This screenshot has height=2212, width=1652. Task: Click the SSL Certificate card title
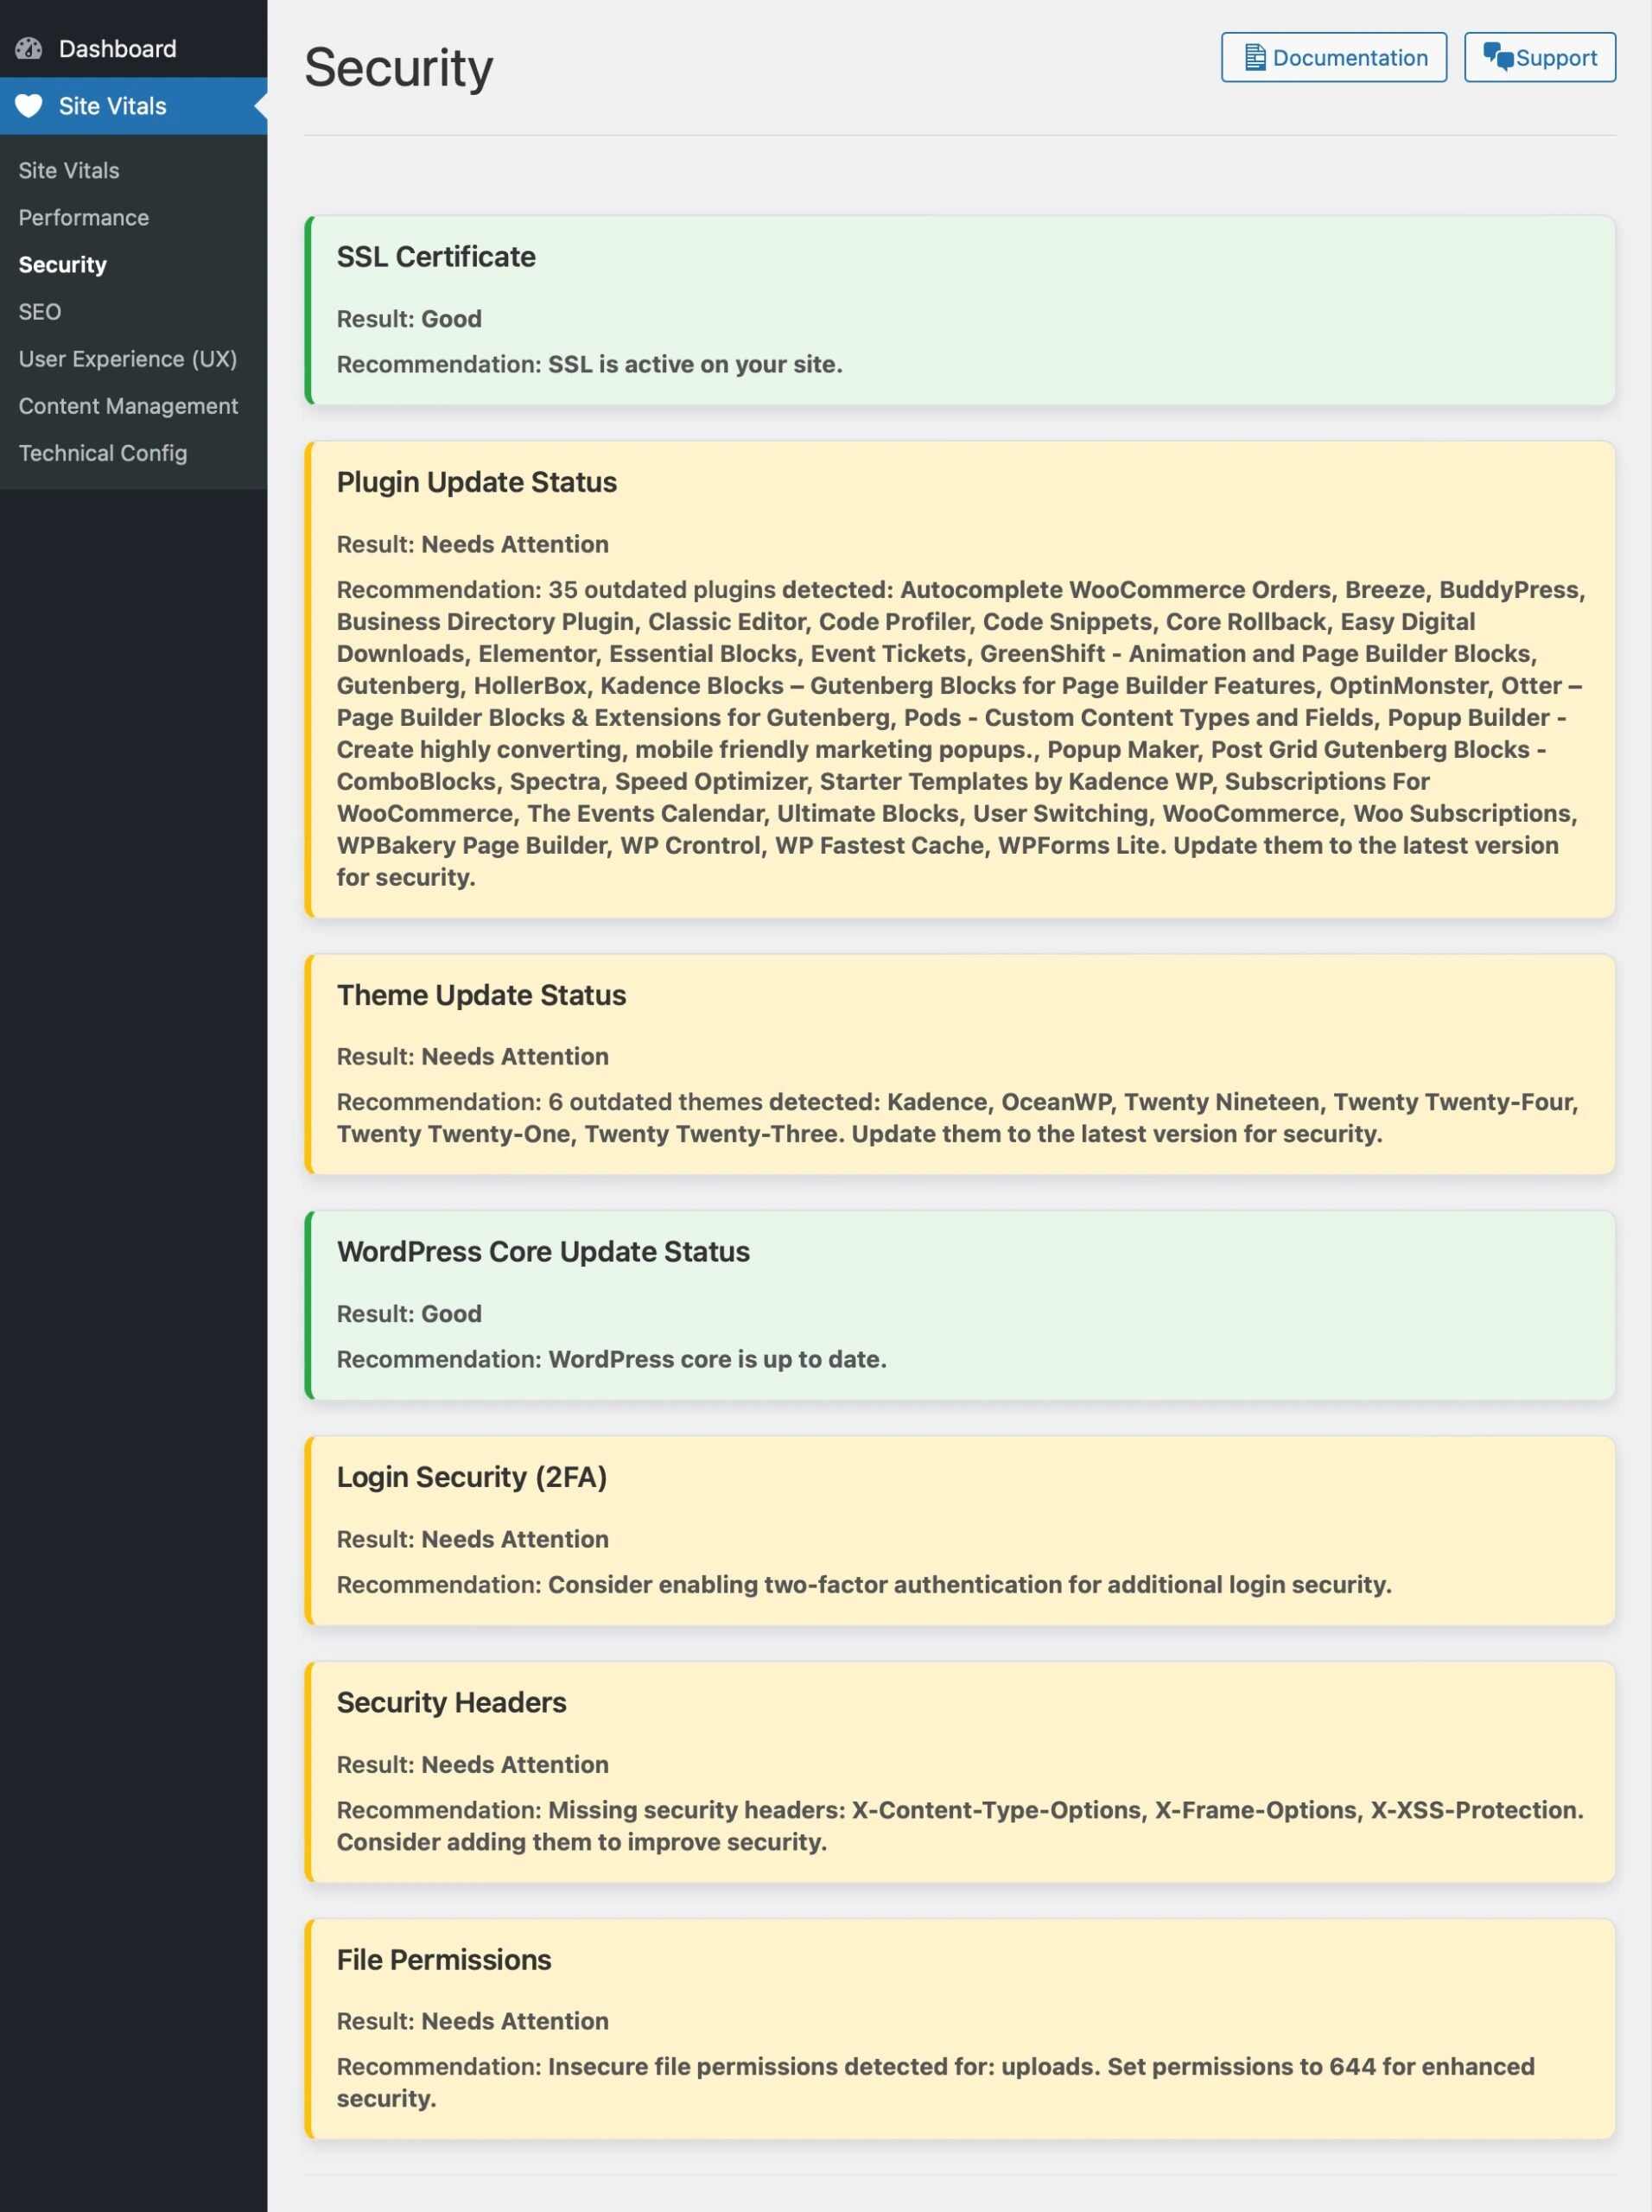click(436, 257)
